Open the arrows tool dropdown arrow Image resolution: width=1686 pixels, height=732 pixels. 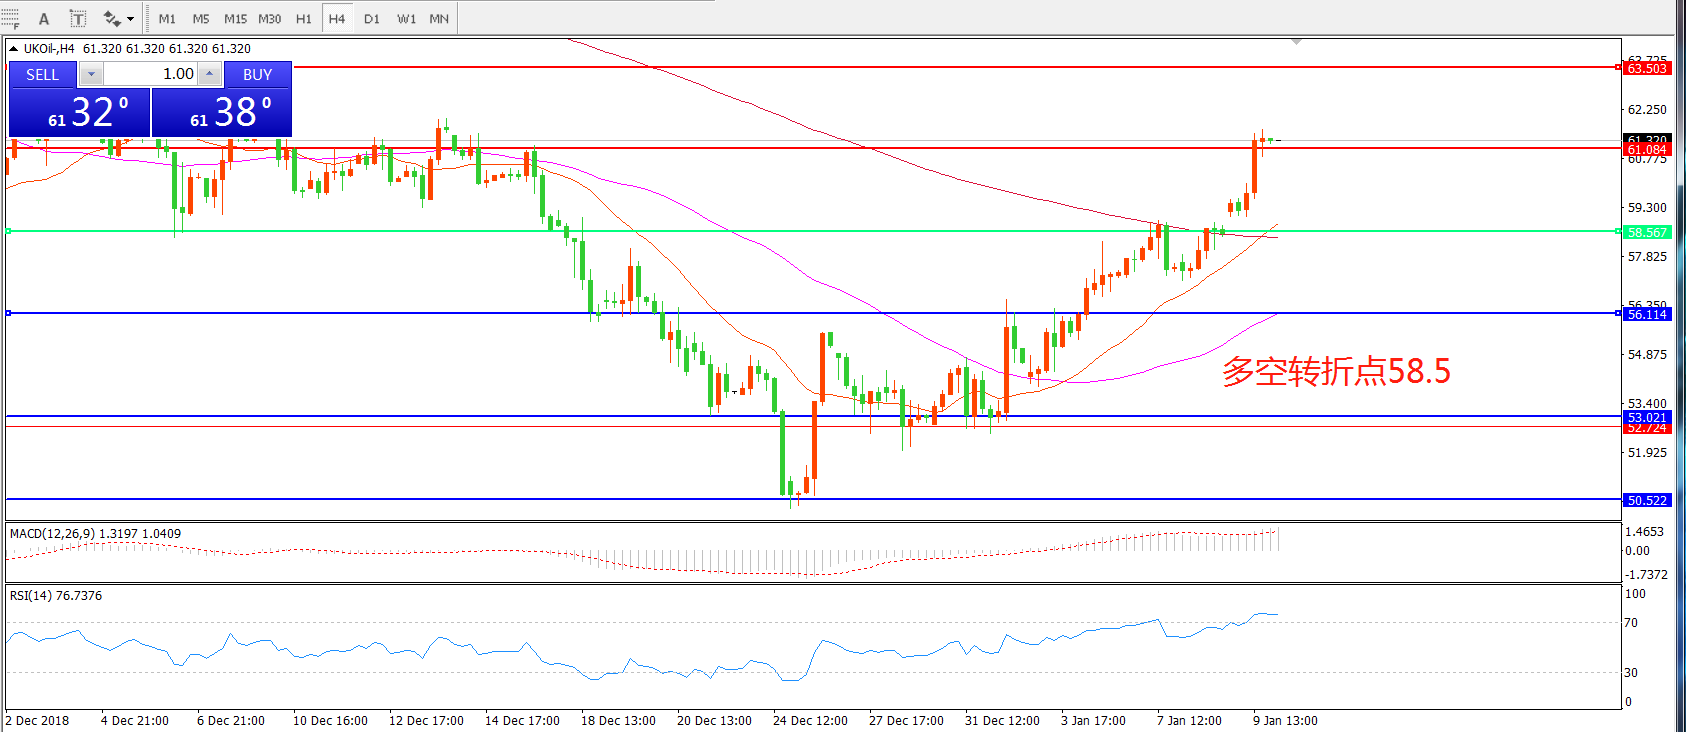pyautogui.click(x=131, y=19)
